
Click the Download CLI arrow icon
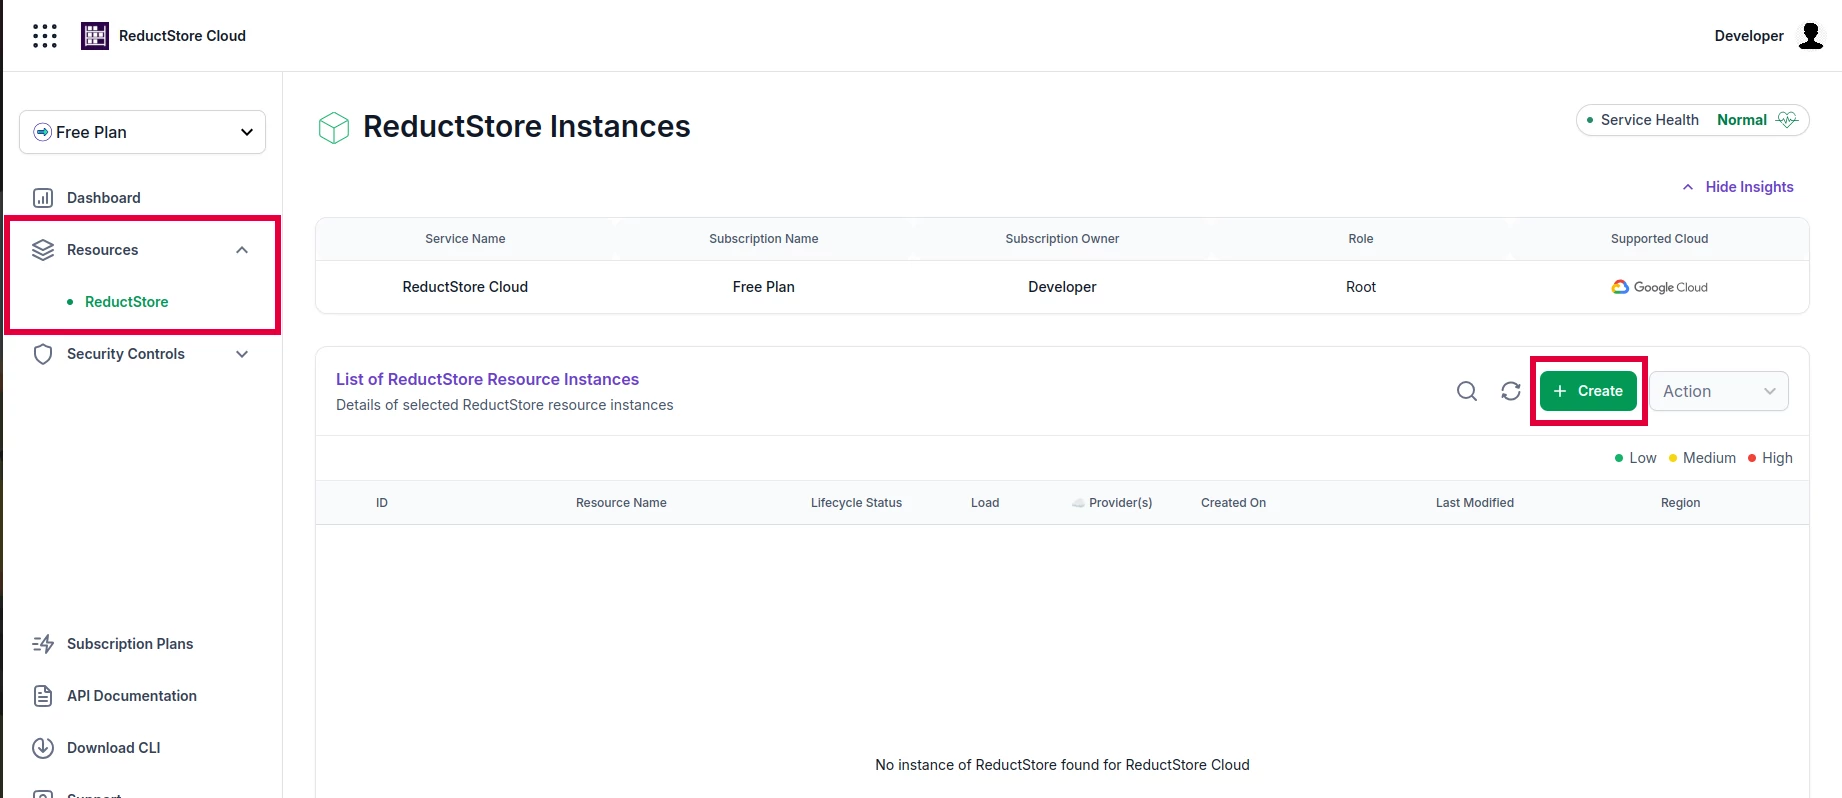tap(43, 748)
